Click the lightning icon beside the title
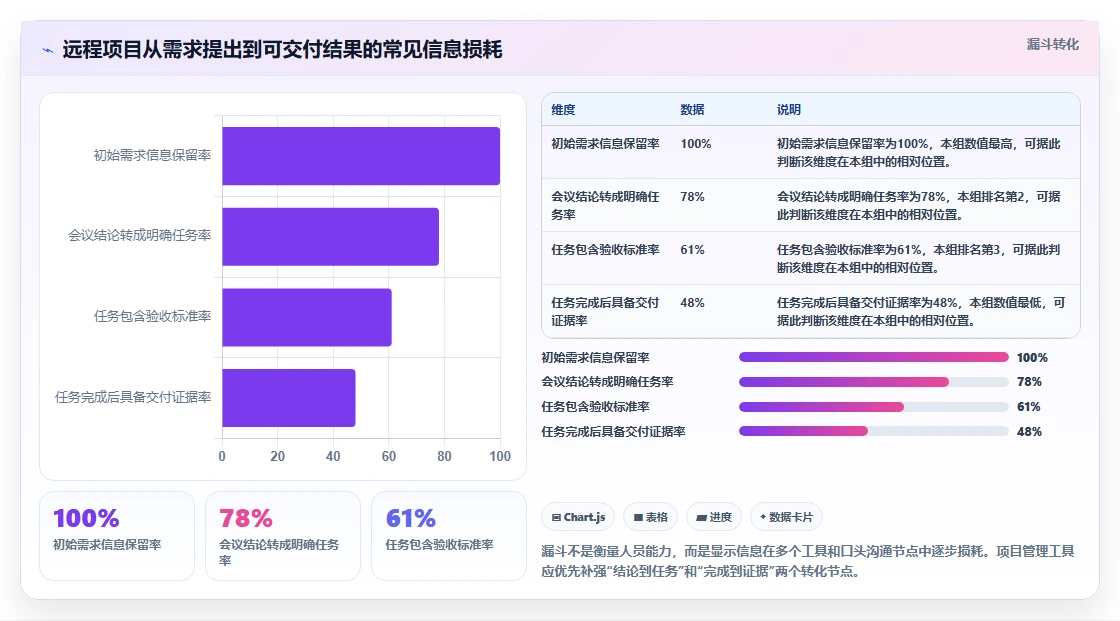 coord(48,50)
